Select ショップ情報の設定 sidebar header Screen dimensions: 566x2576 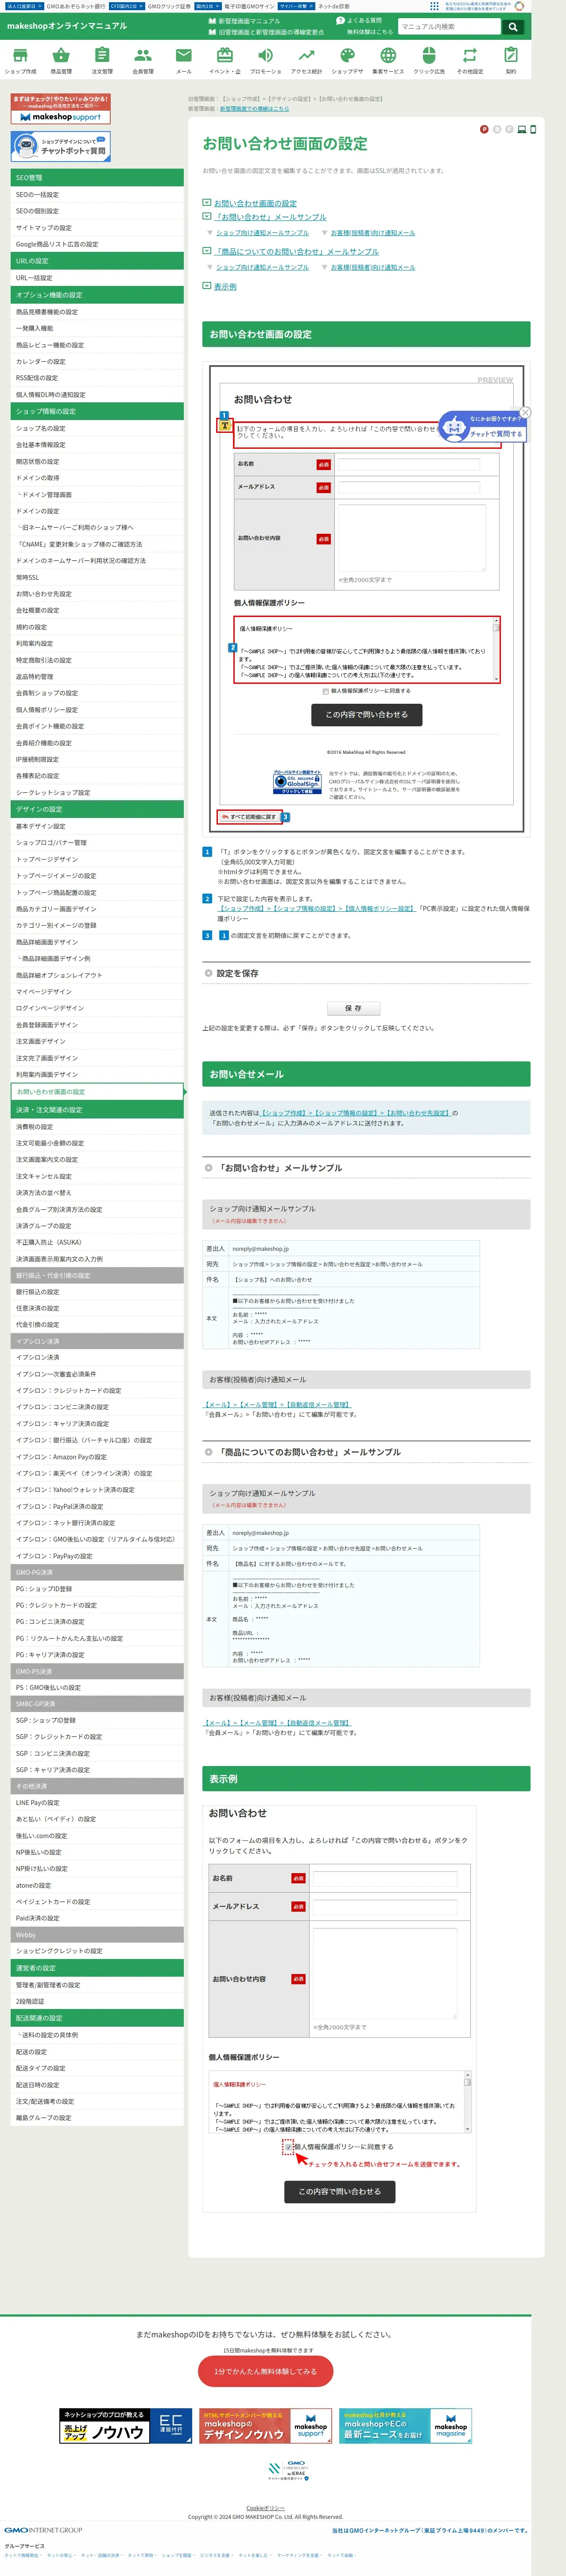[x=97, y=411]
